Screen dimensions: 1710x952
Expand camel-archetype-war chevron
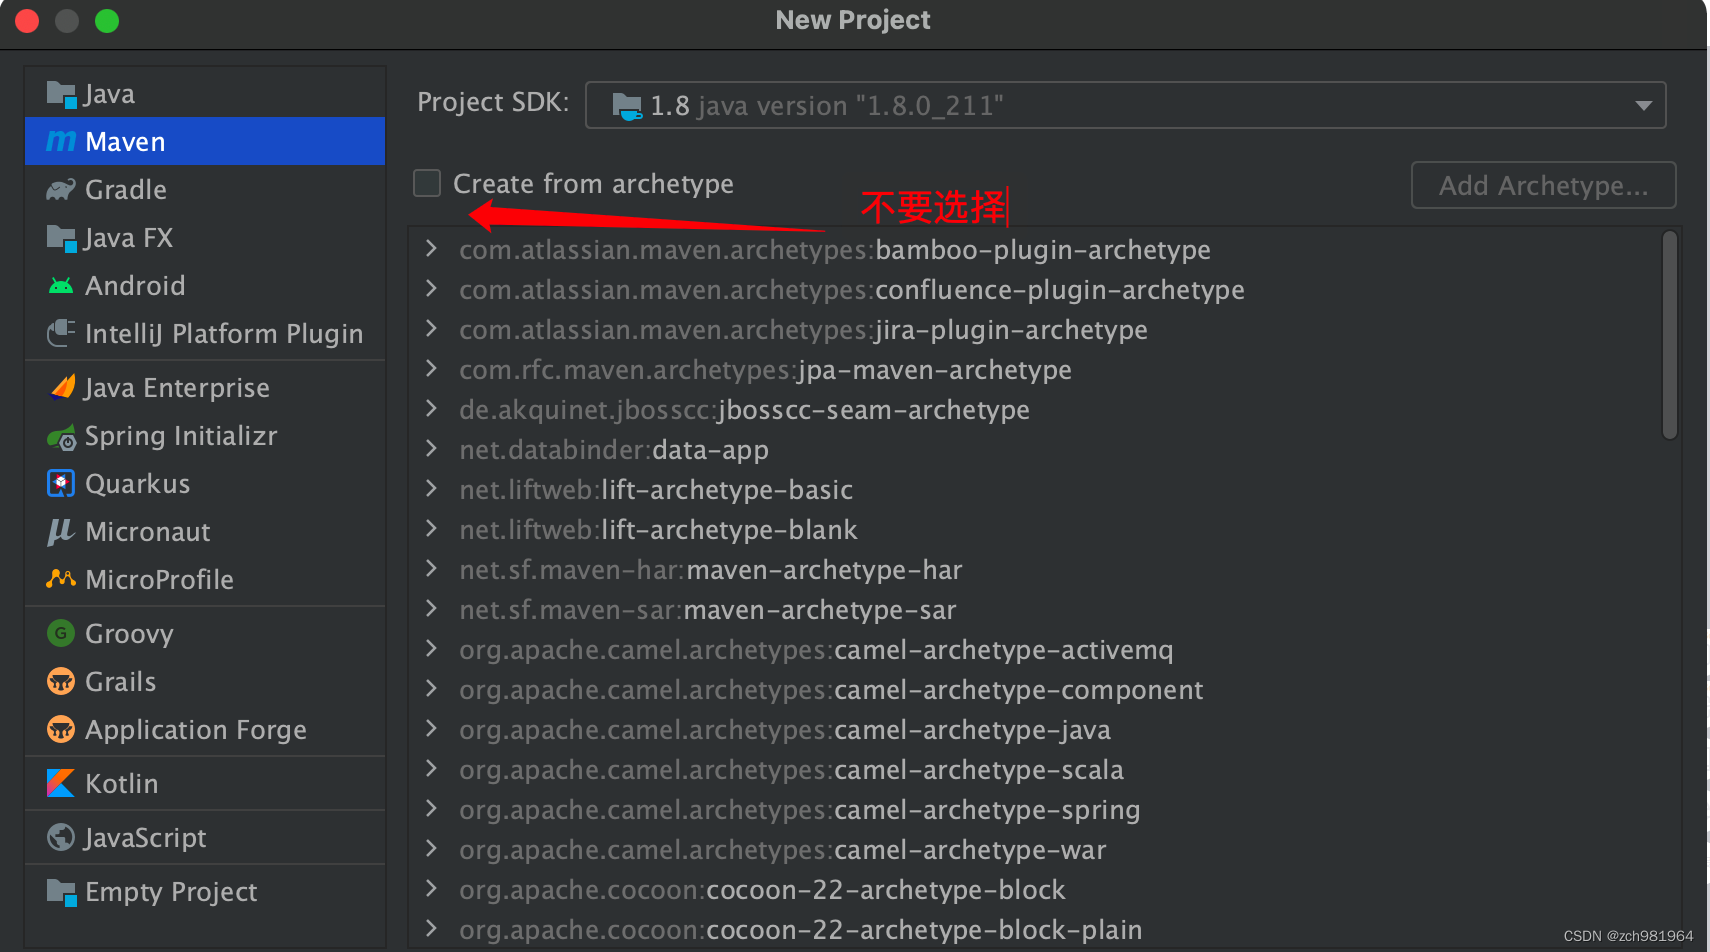click(431, 848)
